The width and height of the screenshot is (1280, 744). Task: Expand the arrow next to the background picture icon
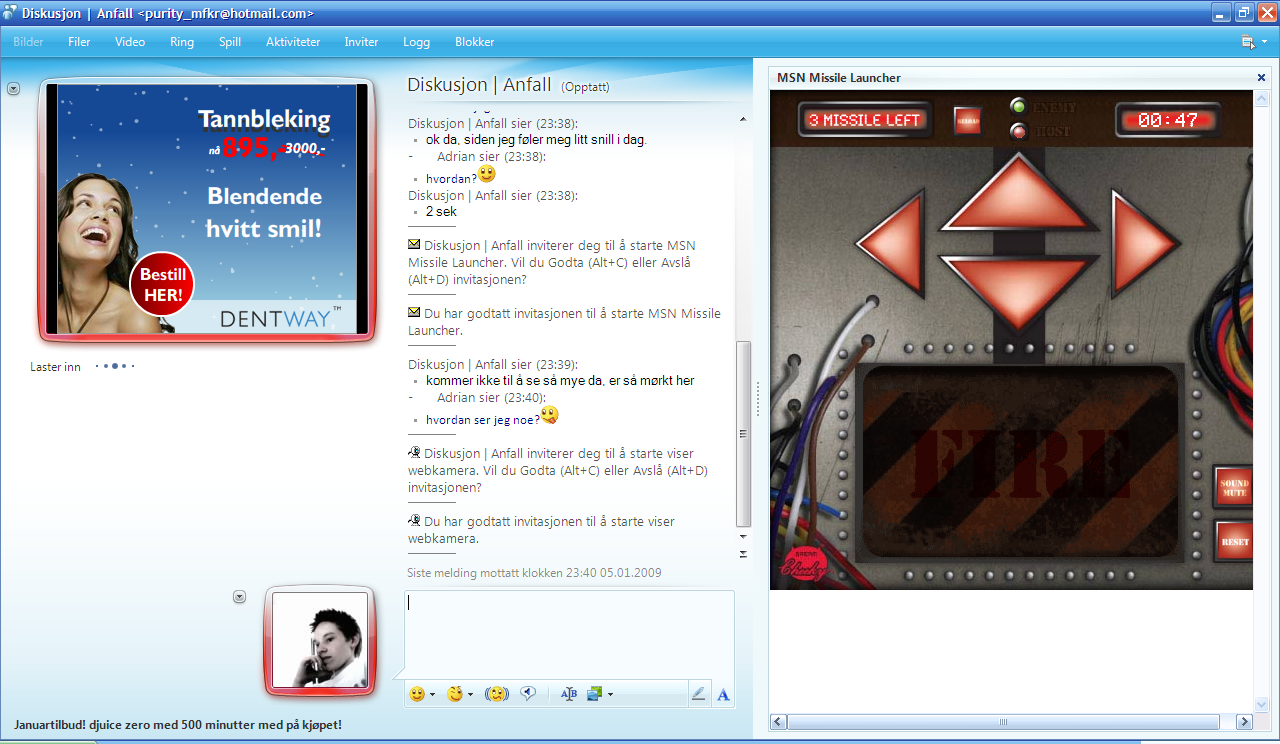coord(610,695)
